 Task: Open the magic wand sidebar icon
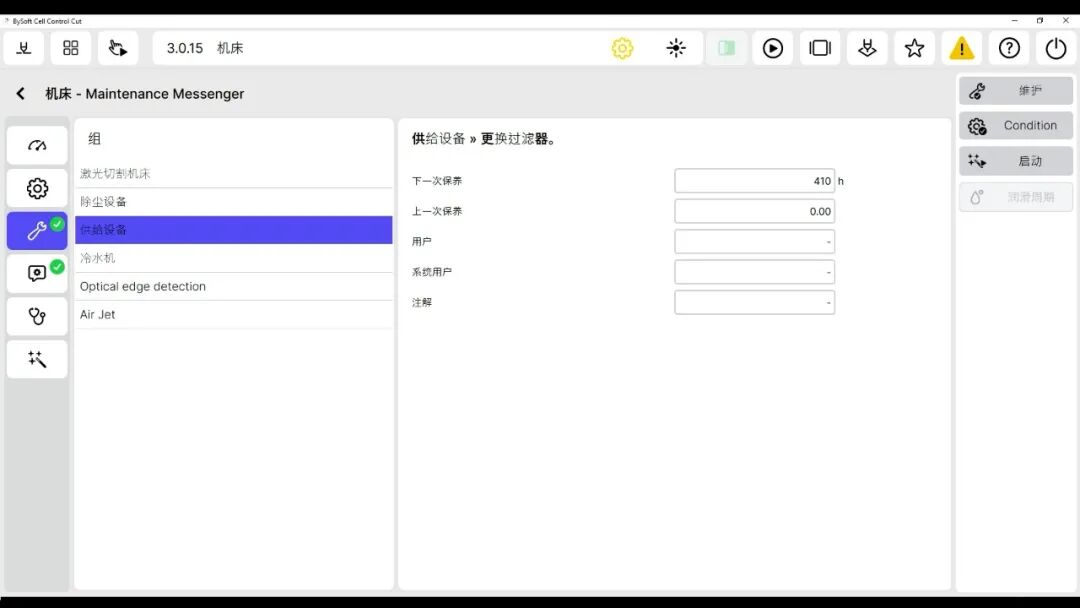tap(37, 359)
